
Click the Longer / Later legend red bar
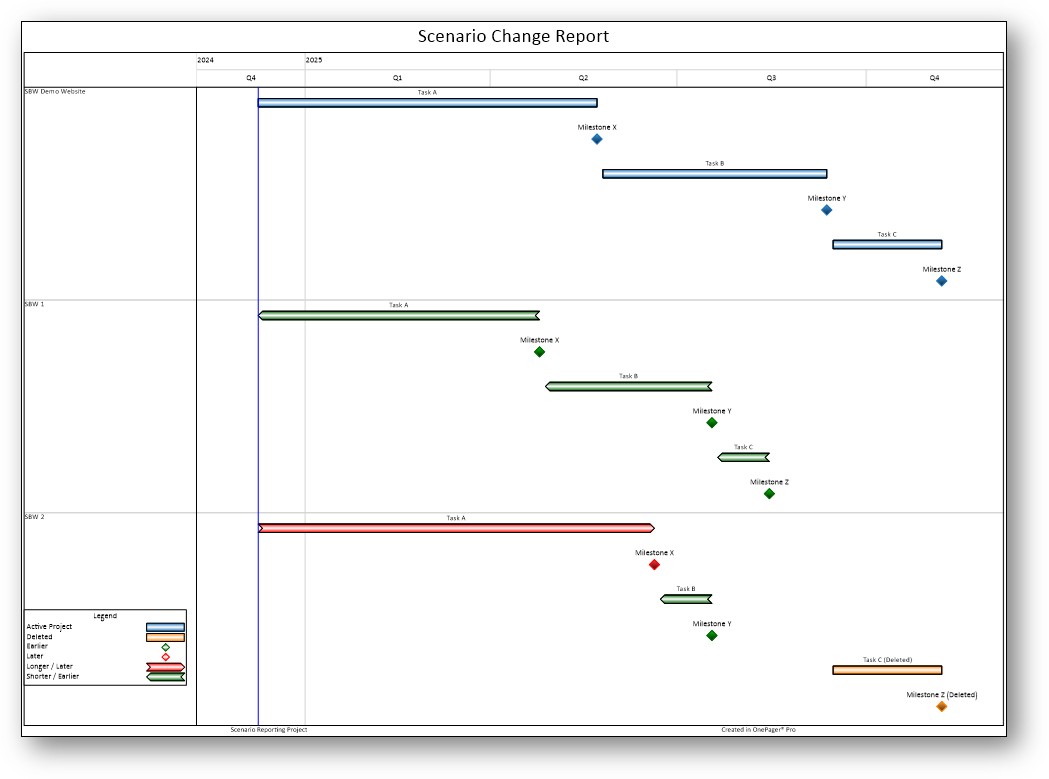pos(165,667)
